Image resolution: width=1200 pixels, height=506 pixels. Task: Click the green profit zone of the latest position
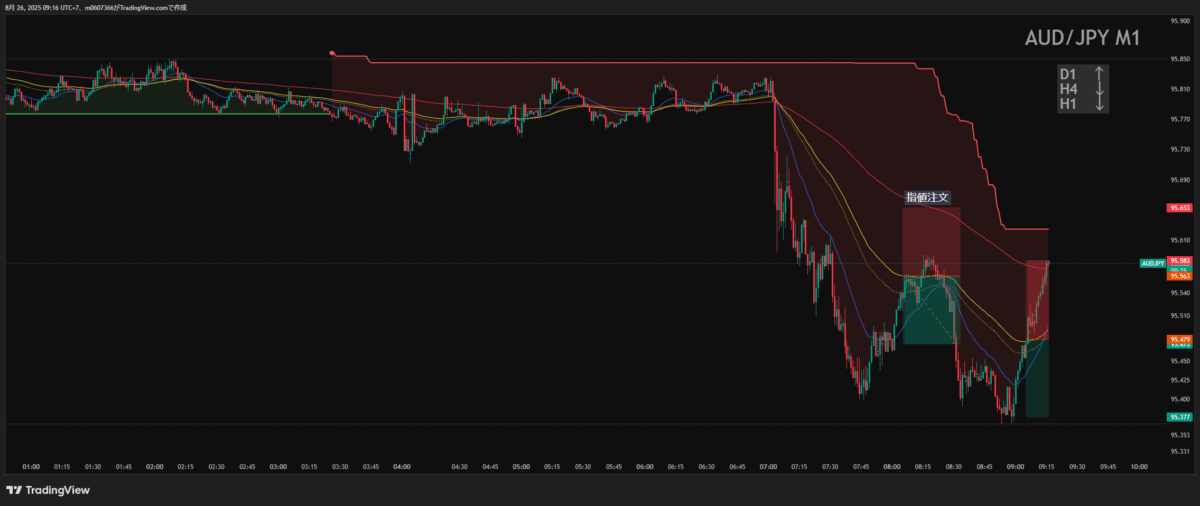[x=1037, y=380]
